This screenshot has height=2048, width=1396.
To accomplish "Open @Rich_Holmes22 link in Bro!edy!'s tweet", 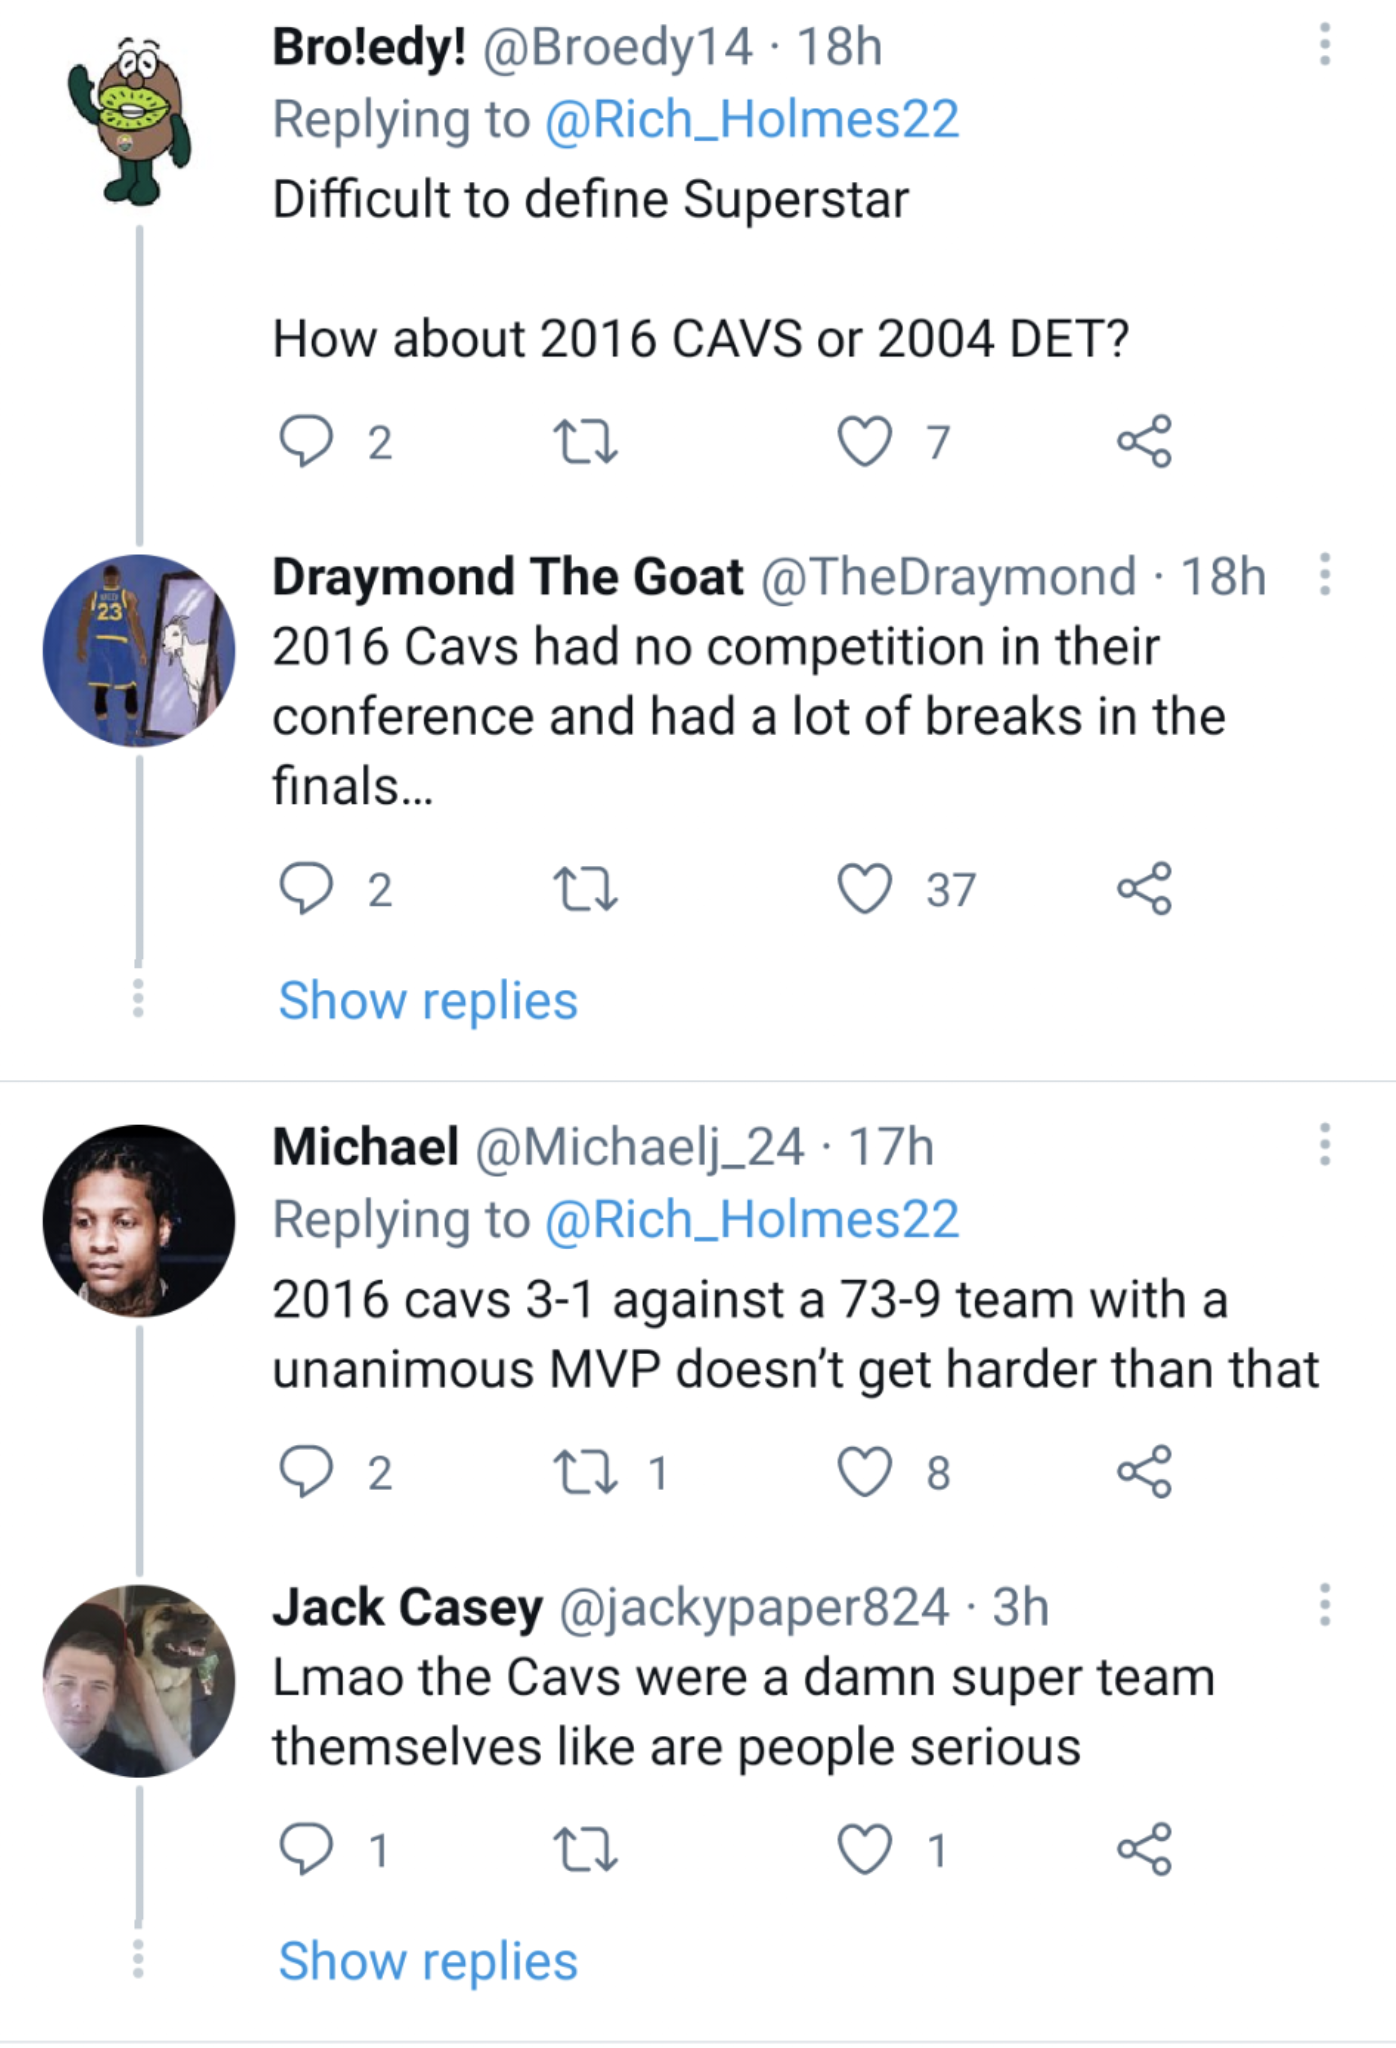I will 751,120.
